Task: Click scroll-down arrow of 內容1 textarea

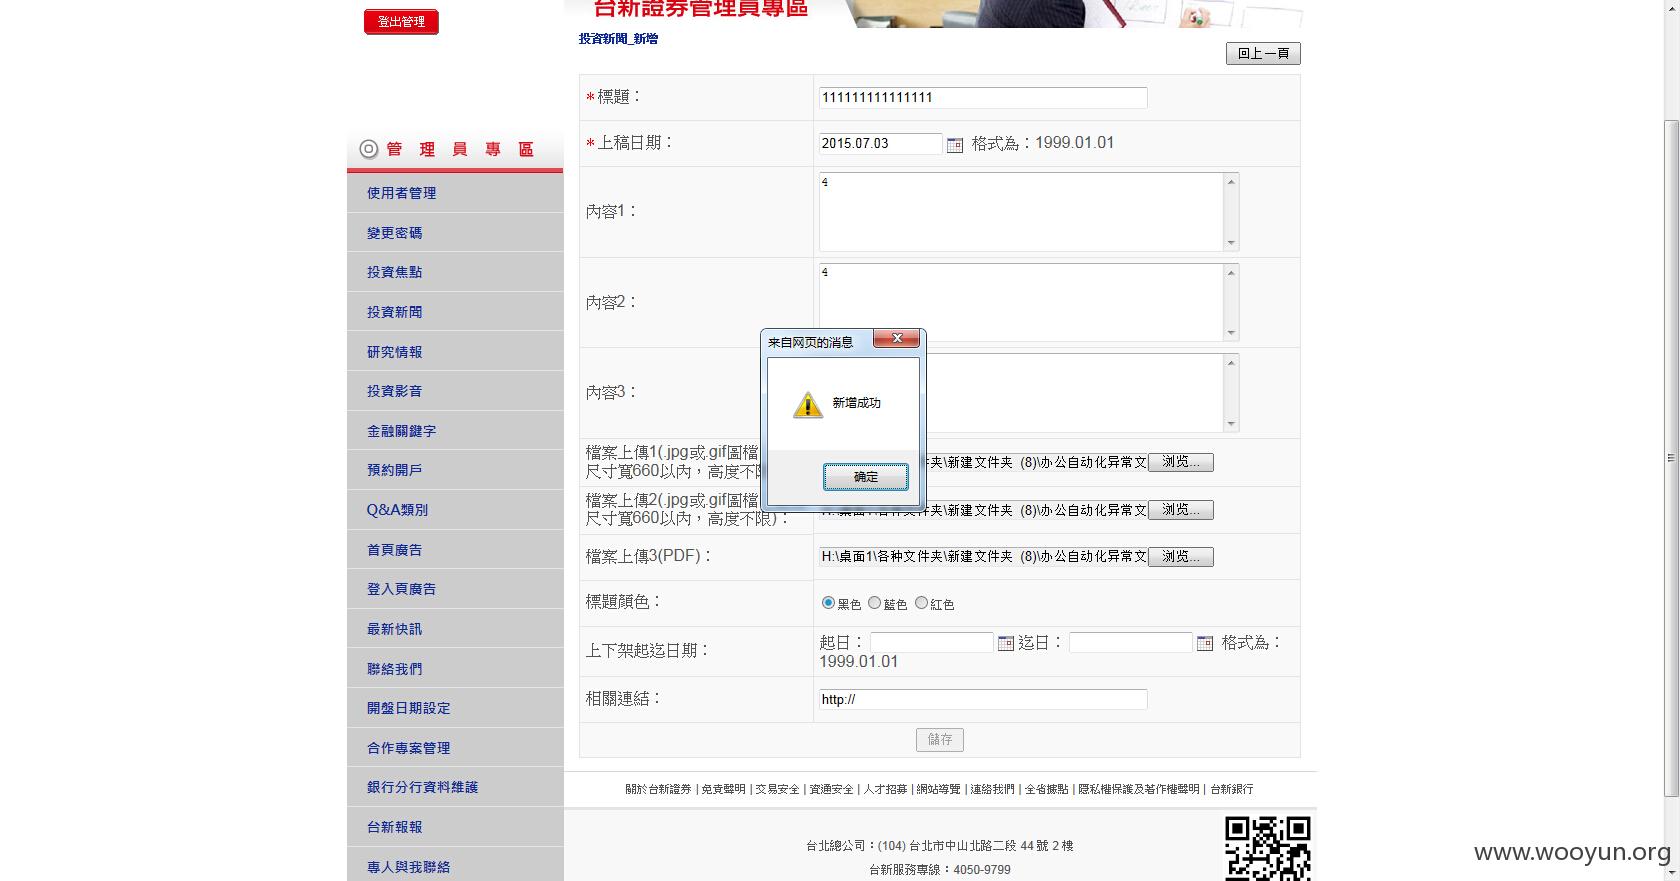Action: pos(1231,243)
